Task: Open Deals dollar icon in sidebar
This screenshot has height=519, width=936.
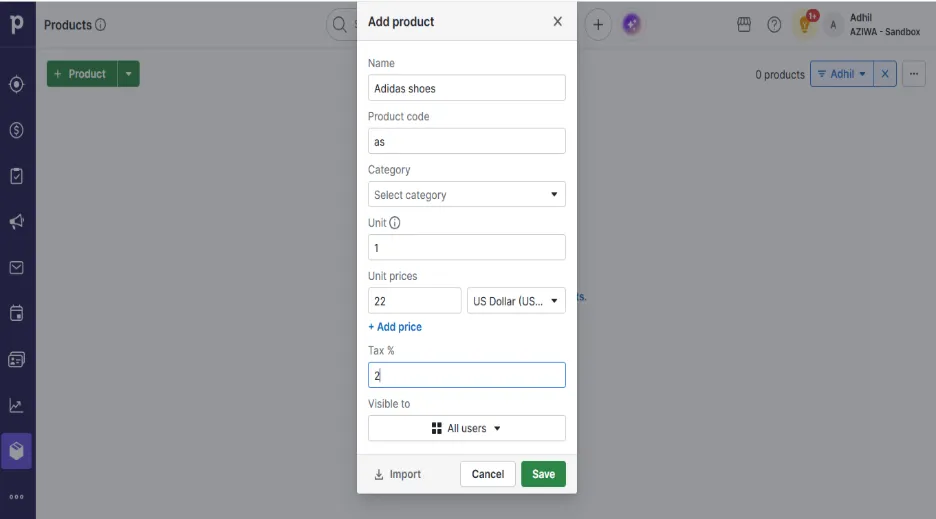Action: coord(17,130)
